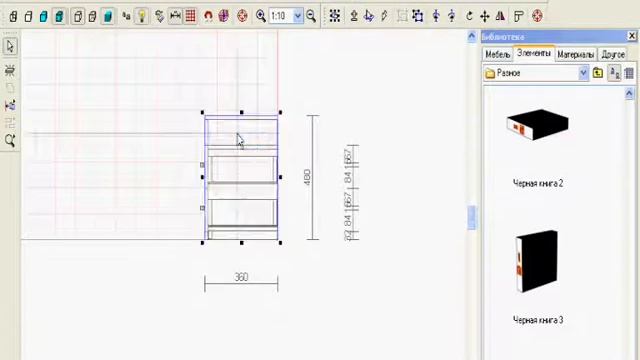Select the Черная книга 3 thumbnail
The height and width of the screenshot is (360, 640).
tap(537, 261)
